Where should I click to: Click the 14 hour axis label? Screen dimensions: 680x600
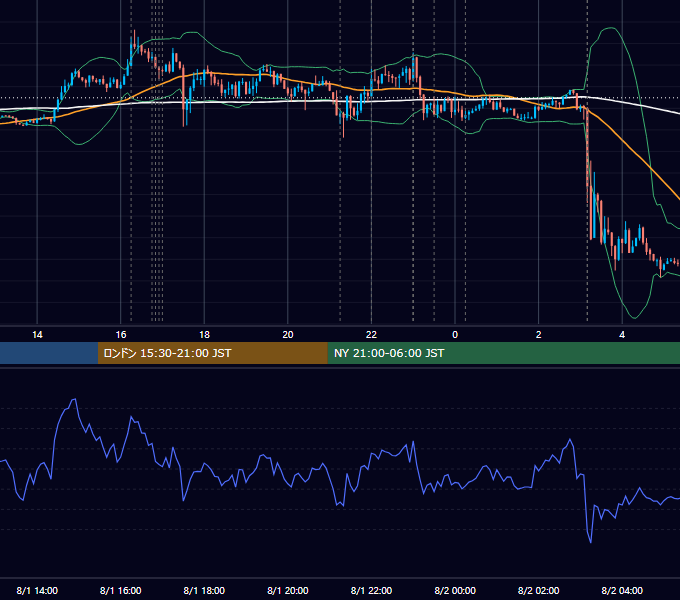(37, 335)
